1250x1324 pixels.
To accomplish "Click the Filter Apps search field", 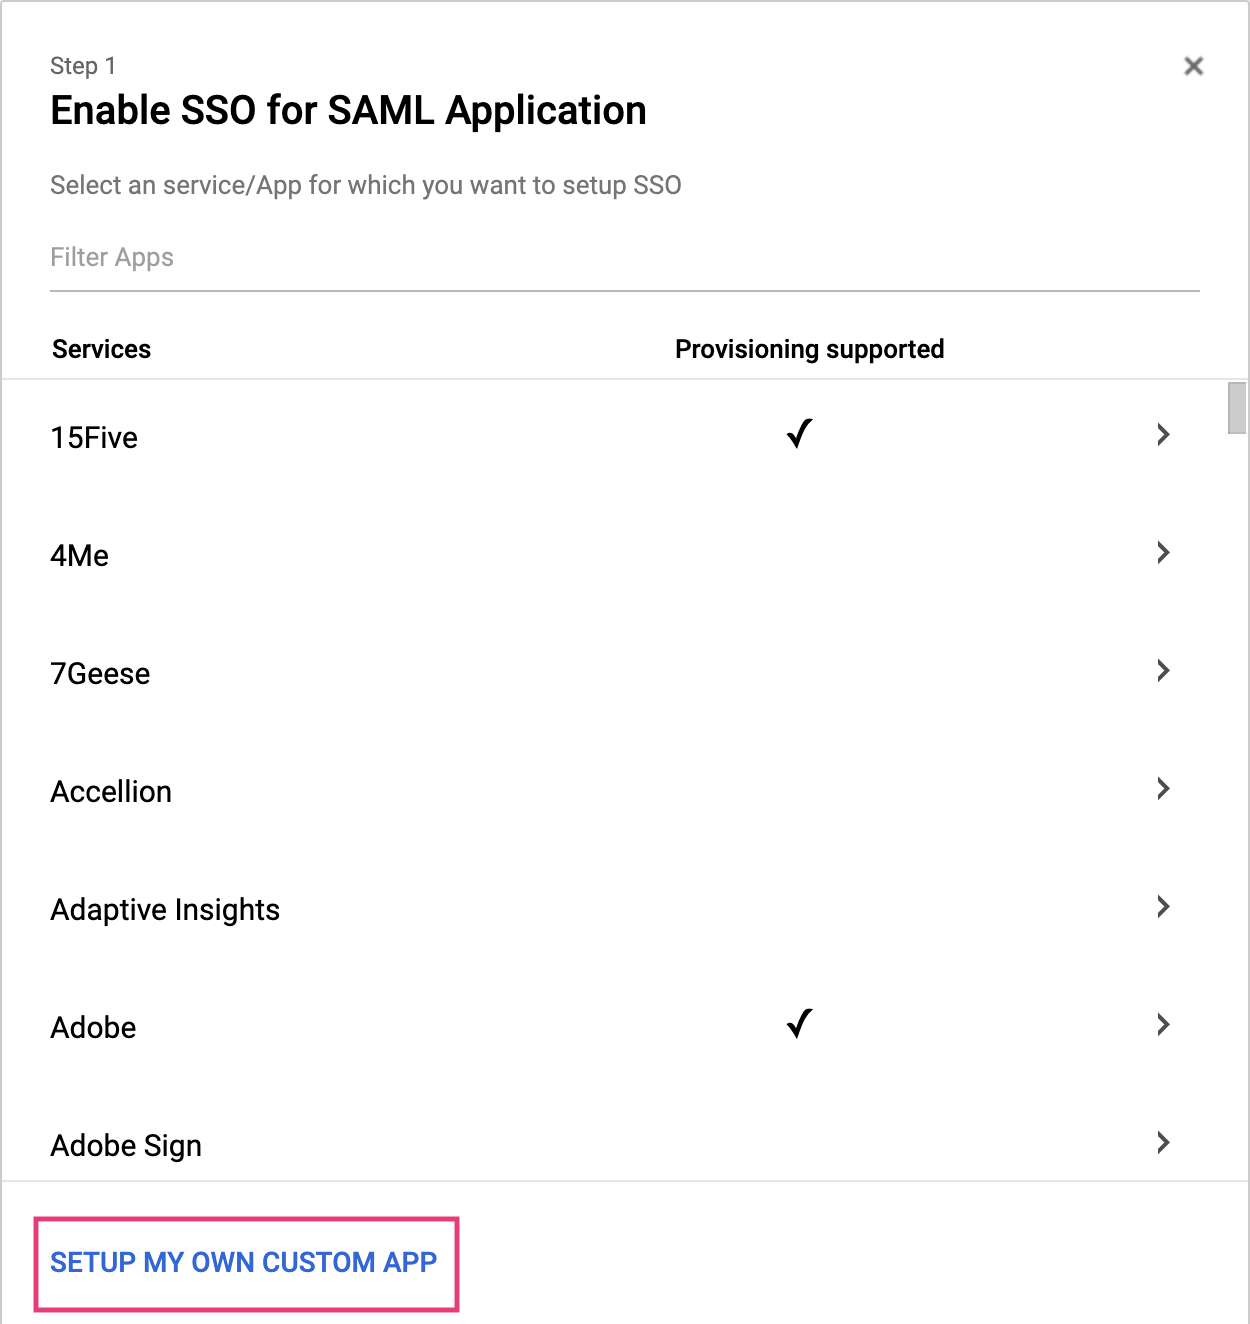I will [x=624, y=258].
